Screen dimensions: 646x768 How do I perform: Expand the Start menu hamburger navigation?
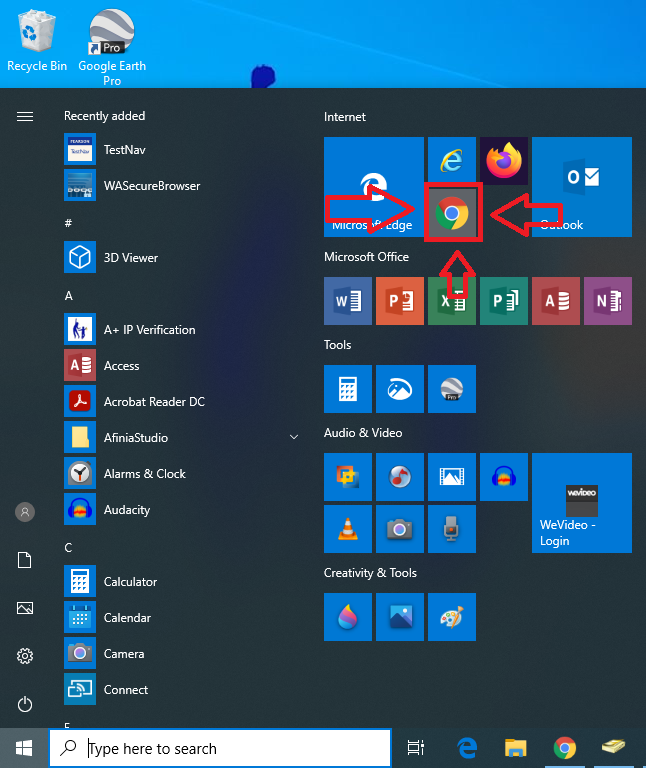click(x=25, y=117)
